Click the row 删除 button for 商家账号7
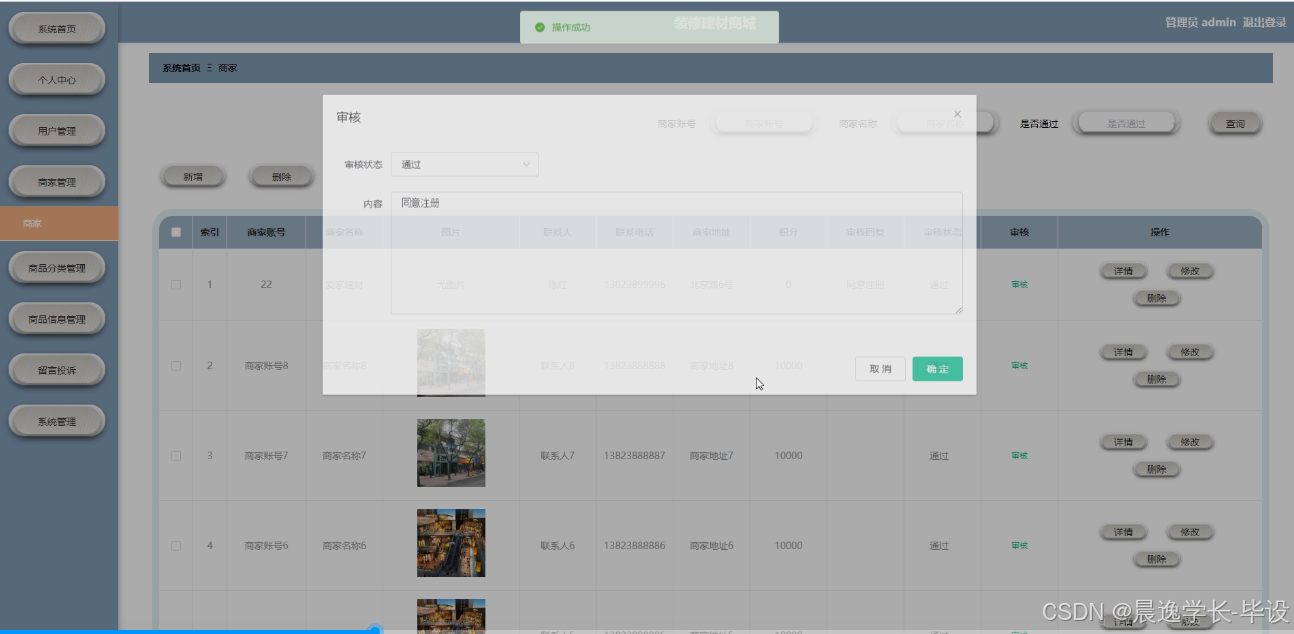This screenshot has height=634, width=1294. click(1156, 469)
